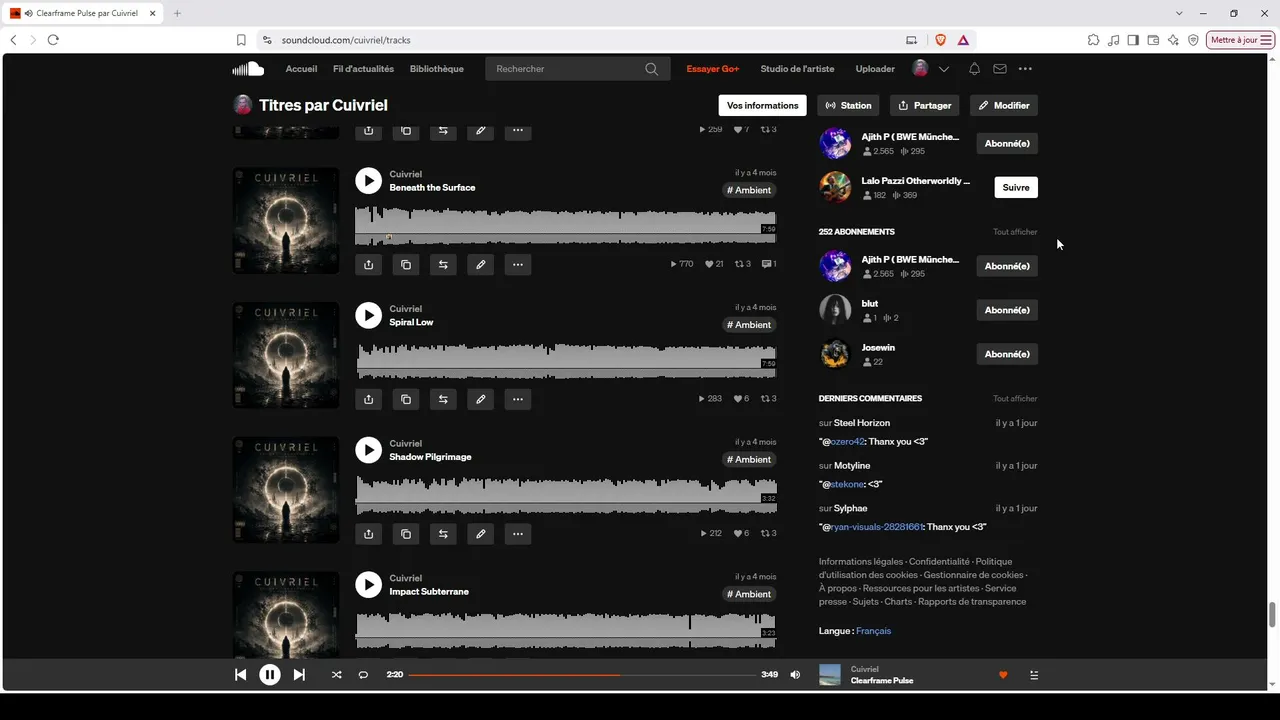This screenshot has width=1280, height=720.
Task: Seek within Beneath the Surface waveform
Action: click(566, 226)
